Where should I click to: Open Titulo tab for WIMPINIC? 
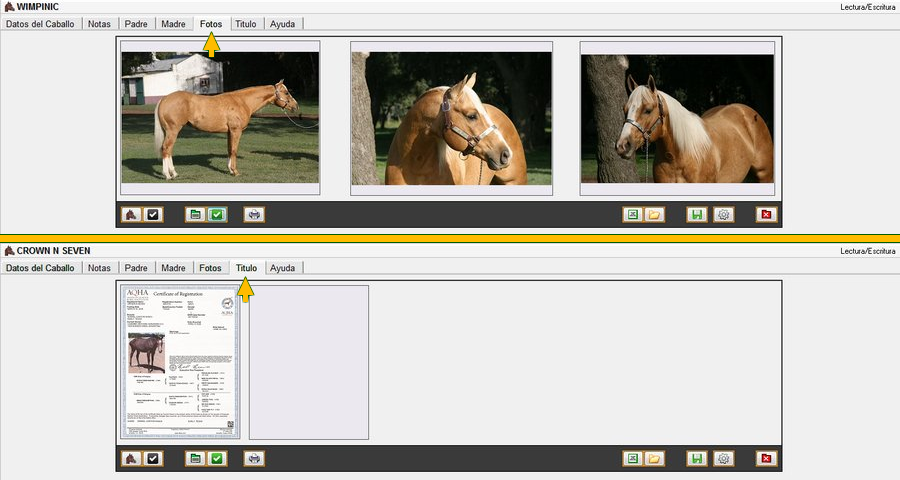pyautogui.click(x=246, y=24)
